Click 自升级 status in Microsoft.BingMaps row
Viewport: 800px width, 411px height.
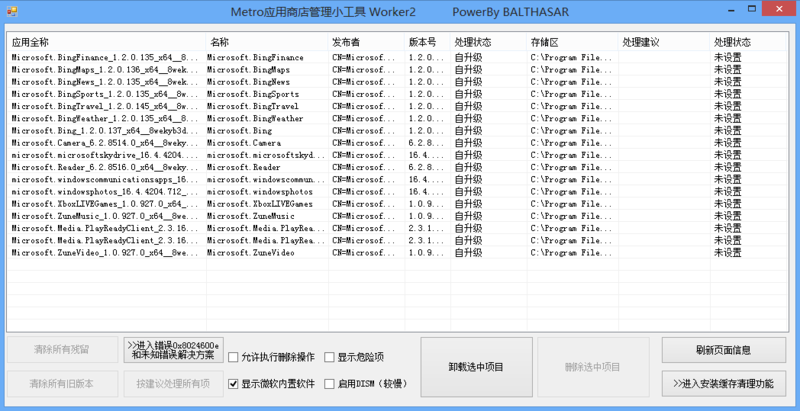click(x=468, y=69)
